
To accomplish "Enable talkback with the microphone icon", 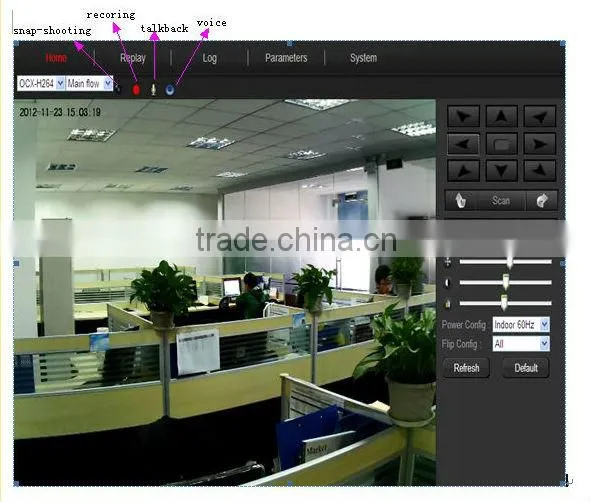I will tap(153, 89).
